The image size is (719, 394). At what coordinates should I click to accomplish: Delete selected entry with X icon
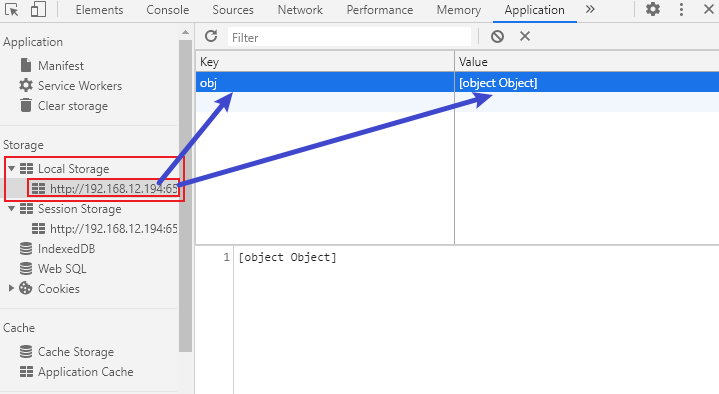pos(525,36)
